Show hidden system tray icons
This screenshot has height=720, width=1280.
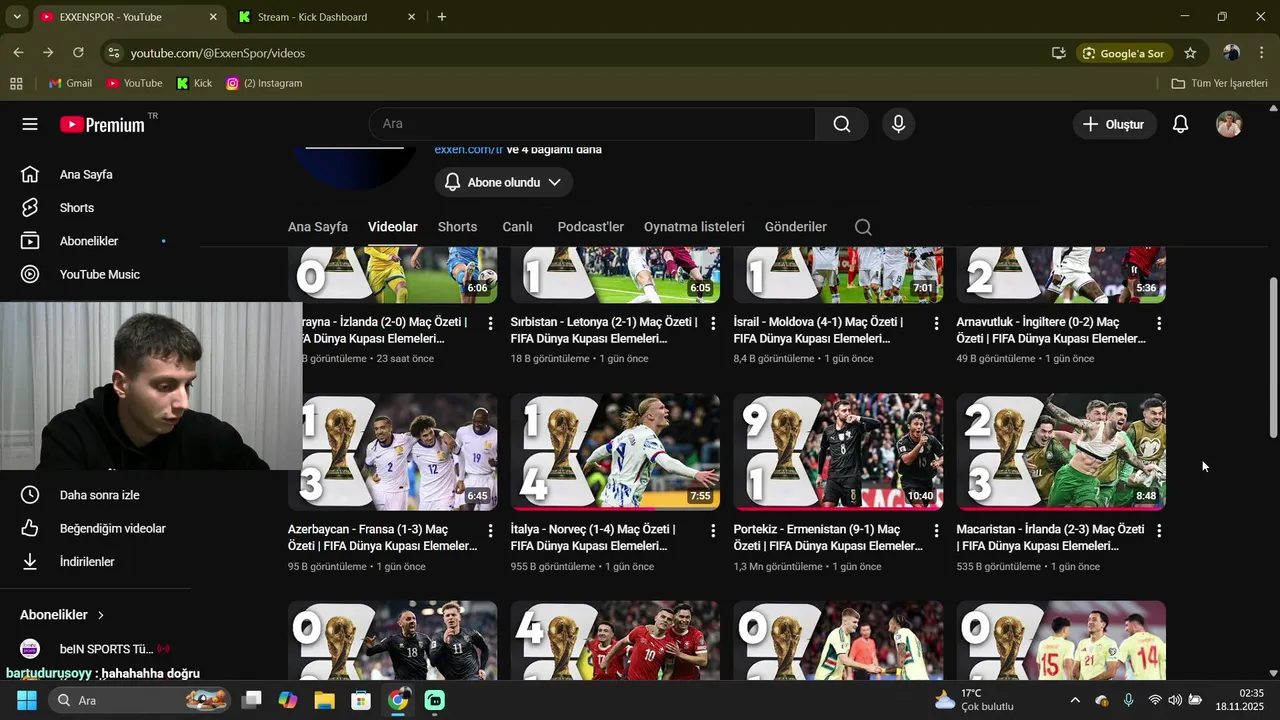pos(1075,700)
